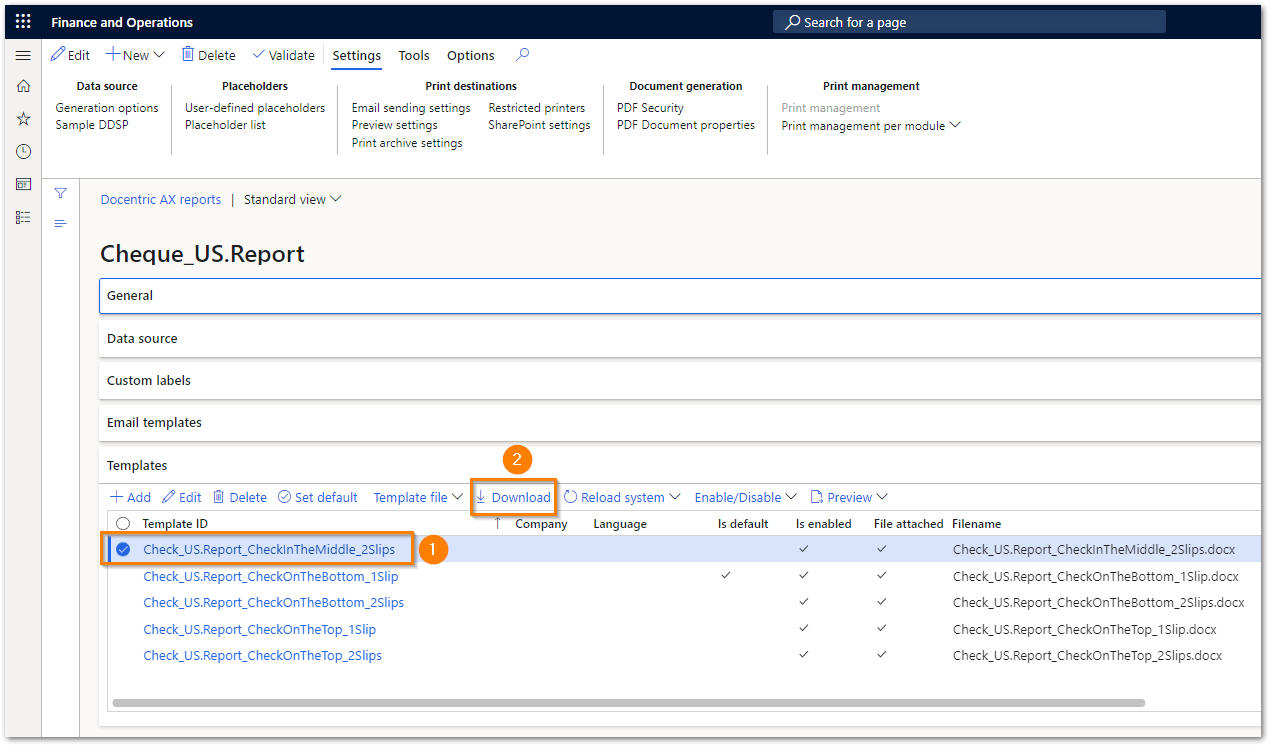The height and width of the screenshot is (746, 1270).
Task: Open the Template file dropdown
Action: (x=418, y=497)
